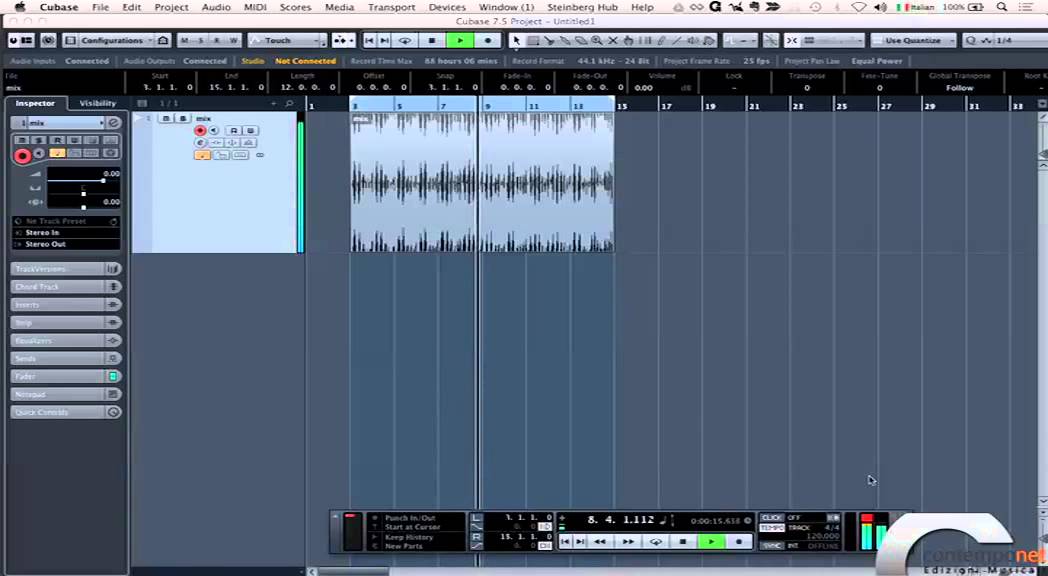Select the Draw pencil tool
1048x576 pixels.
pos(661,41)
